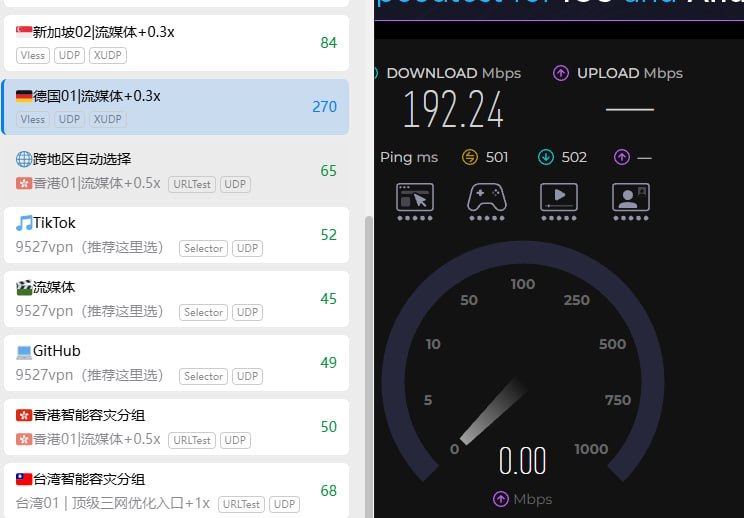Click 9527vpn（推荐这里选）text under TikTok

point(89,248)
